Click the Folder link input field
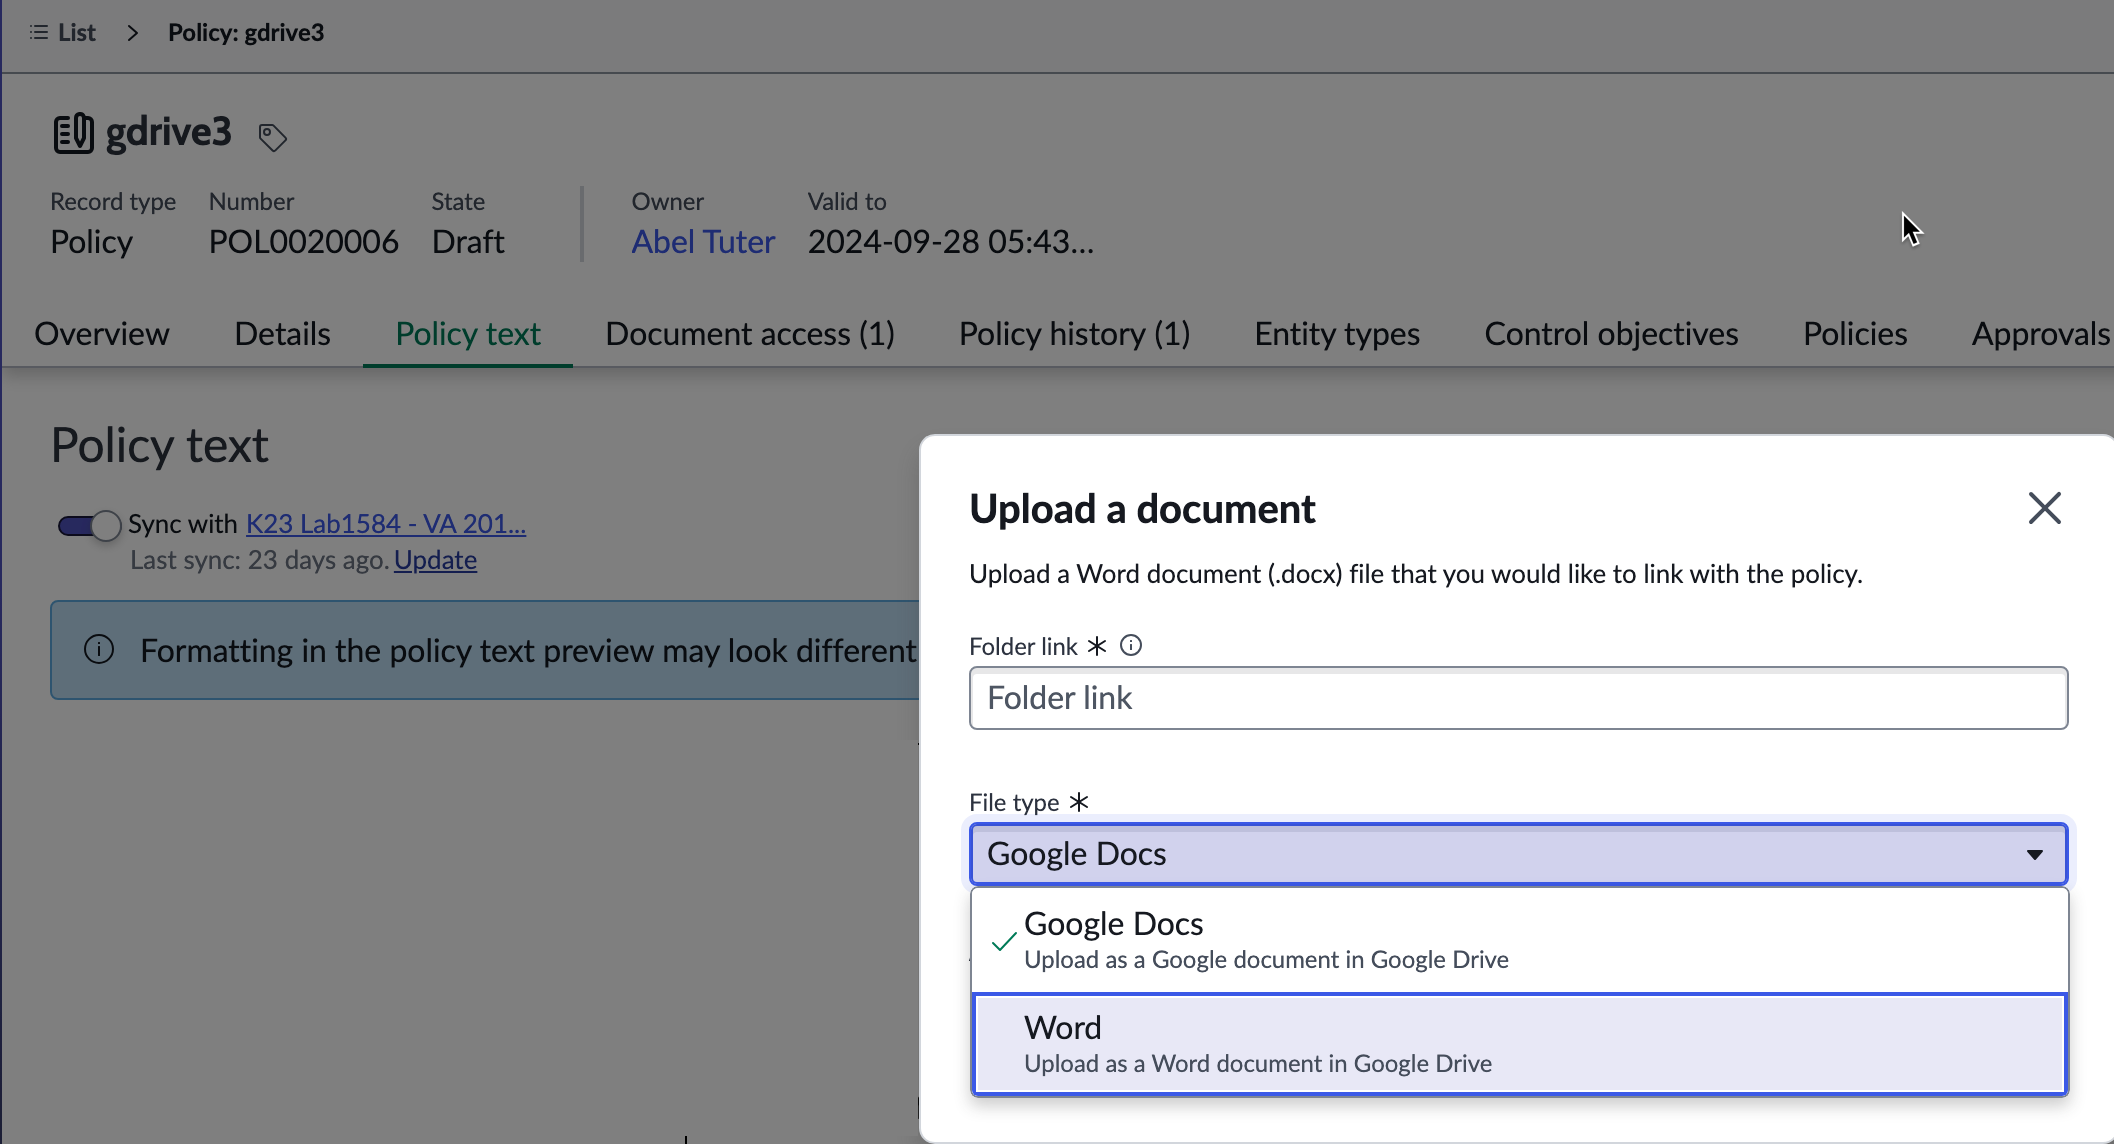2114x1144 pixels. (1518, 698)
